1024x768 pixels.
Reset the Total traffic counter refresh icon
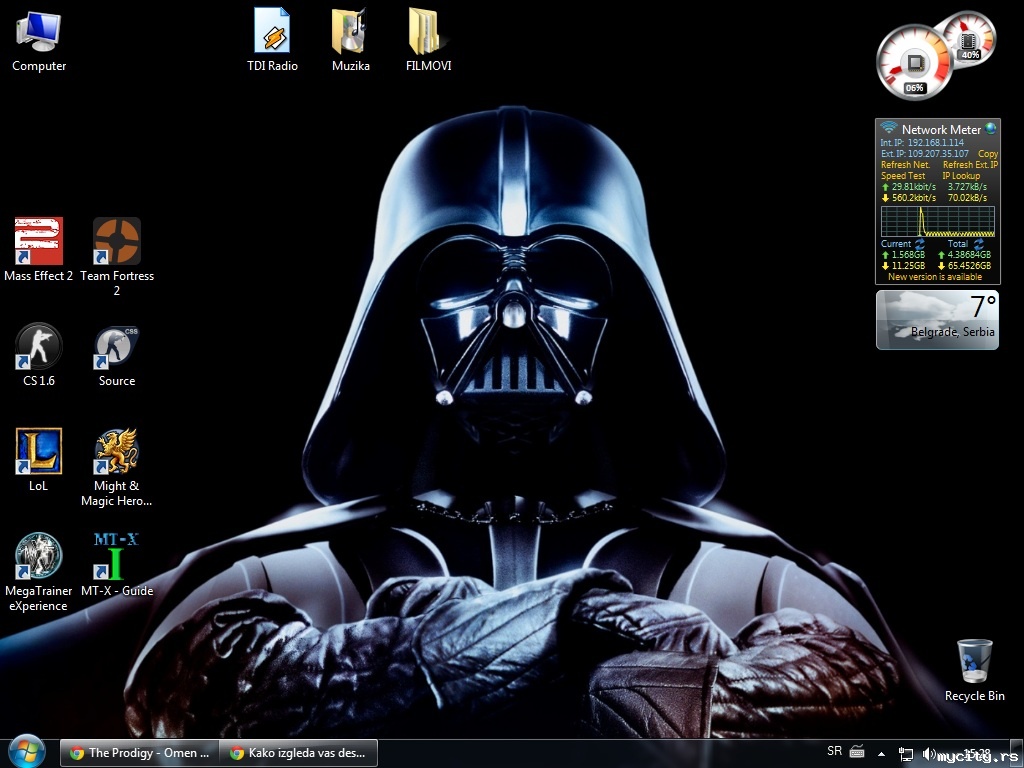979,244
